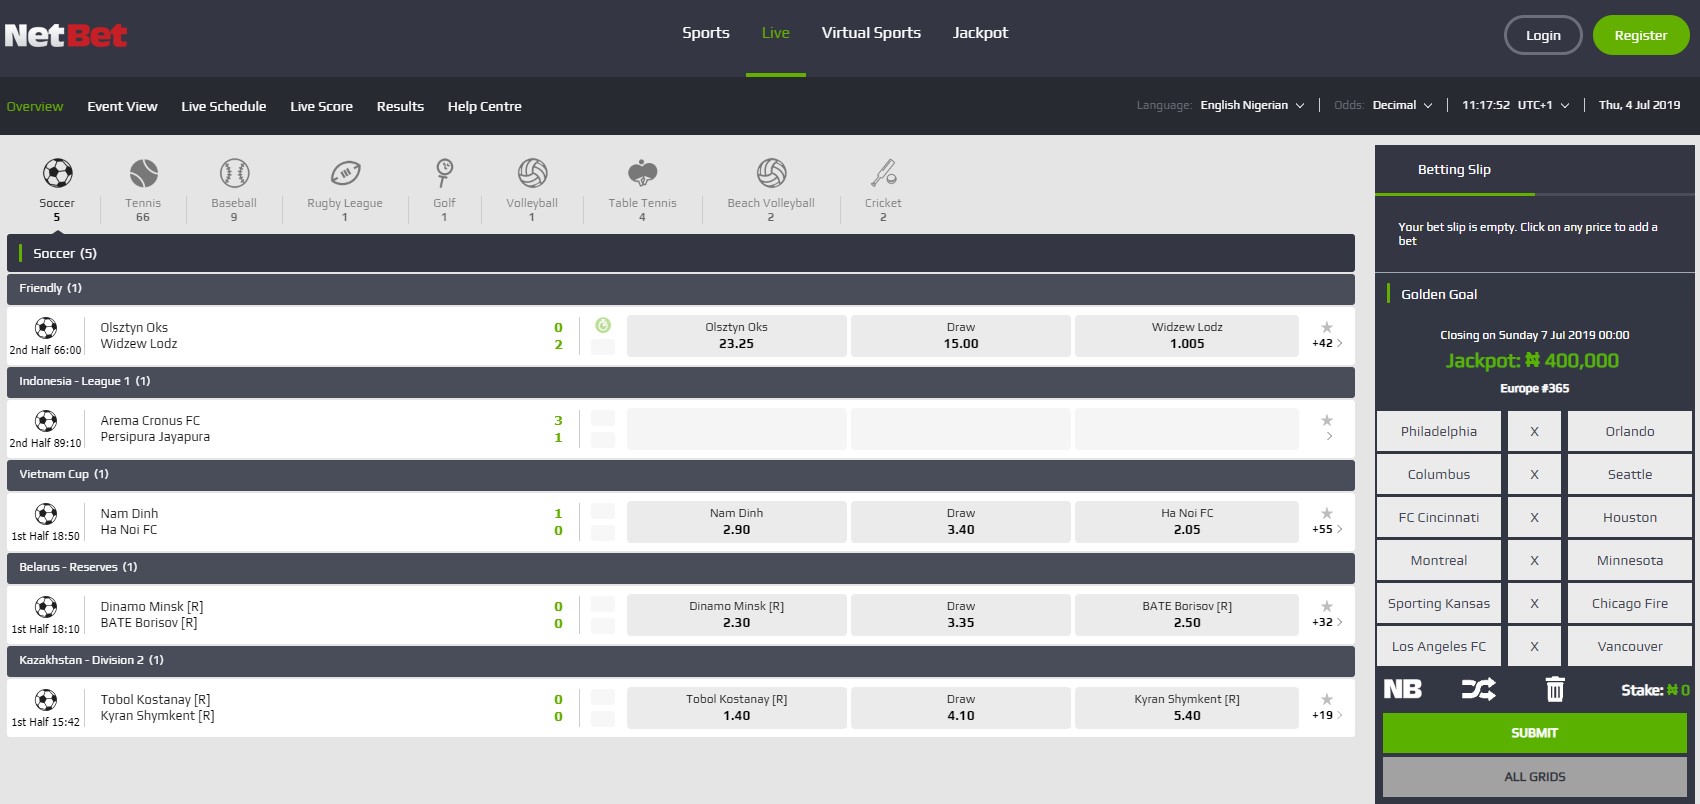The height and width of the screenshot is (804, 1700).
Task: Favourite the Nam Dinh match star
Action: coord(1327,513)
